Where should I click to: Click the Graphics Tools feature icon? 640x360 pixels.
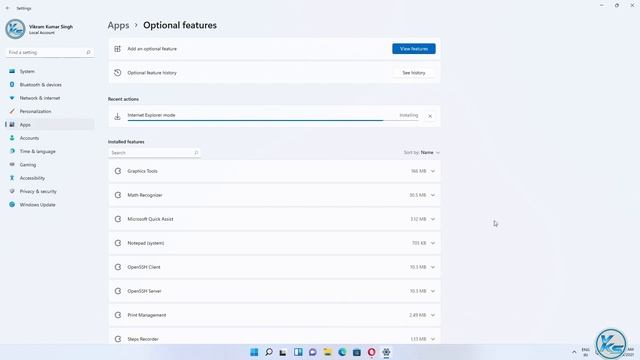tap(118, 171)
